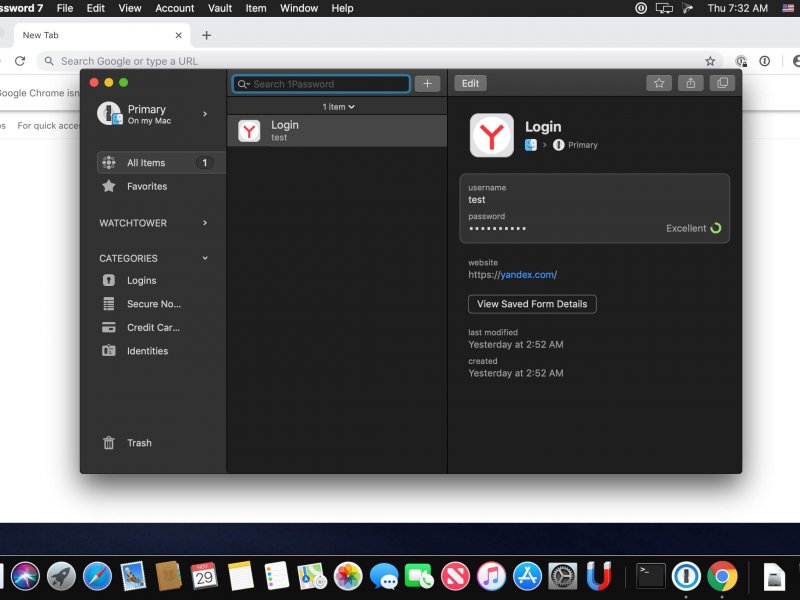Mark the Login item as favorite with star

pos(659,83)
